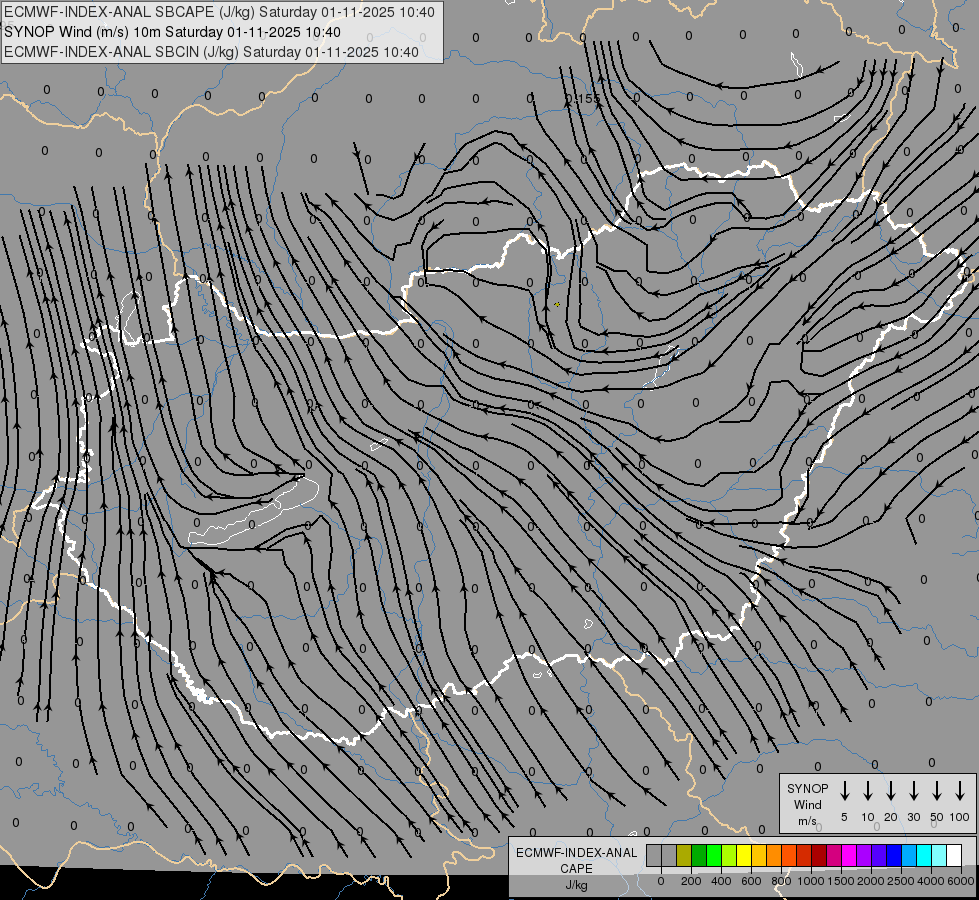This screenshot has height=900, width=979.
Task: Click the m/s unit in the wind legend
Action: (x=807, y=821)
